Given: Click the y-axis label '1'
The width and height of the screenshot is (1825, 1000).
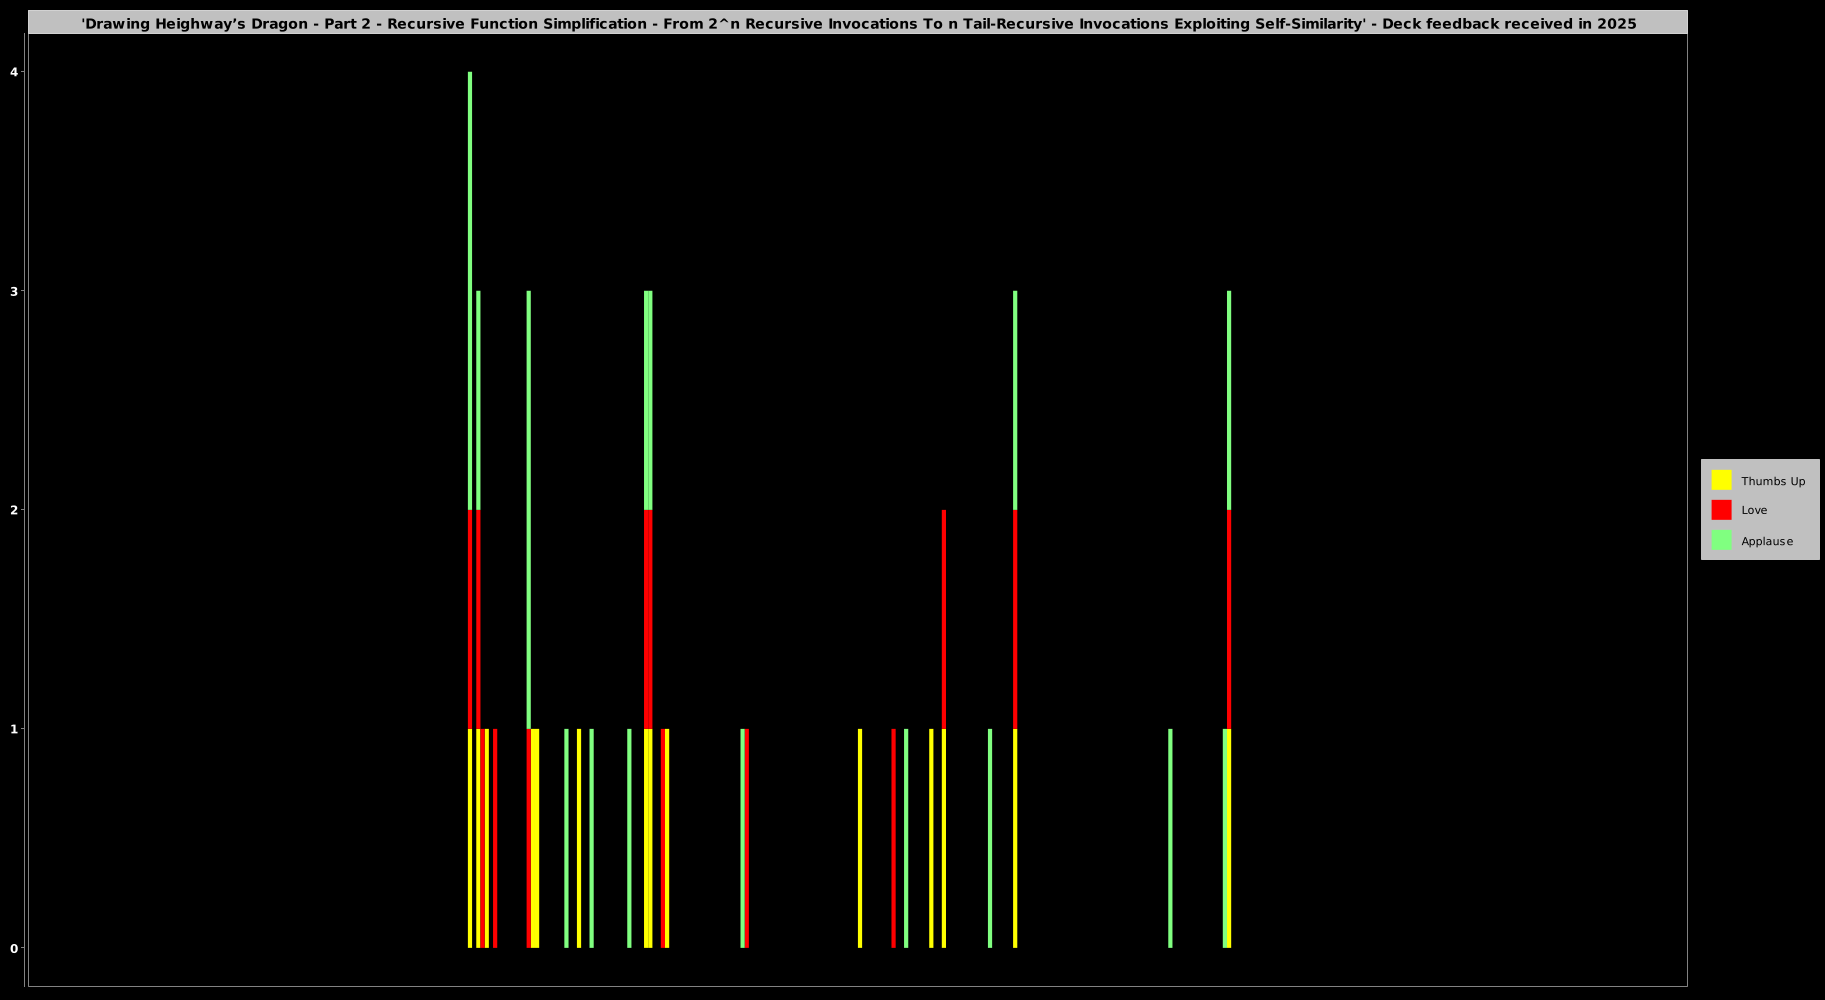Looking at the screenshot, I should coord(14,729).
